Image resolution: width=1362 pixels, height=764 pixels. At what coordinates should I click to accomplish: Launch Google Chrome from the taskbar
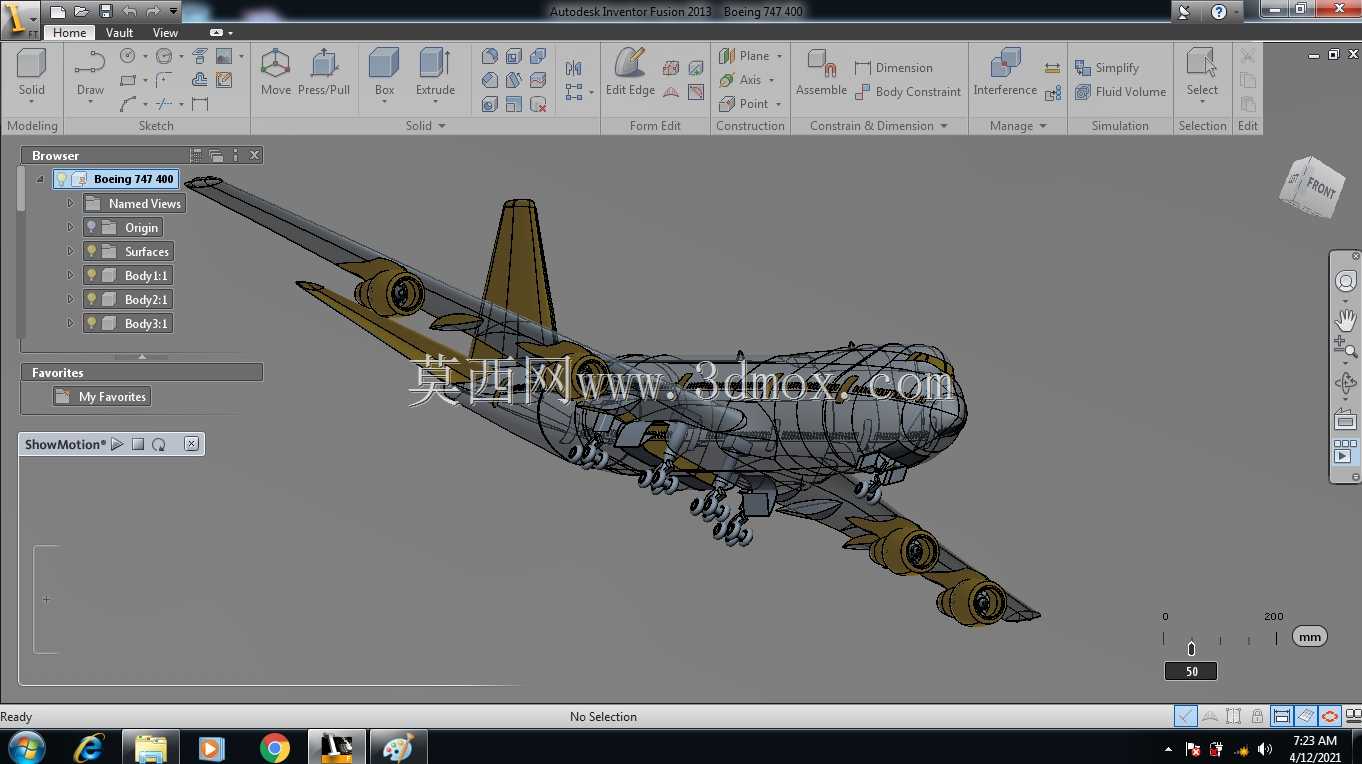274,747
